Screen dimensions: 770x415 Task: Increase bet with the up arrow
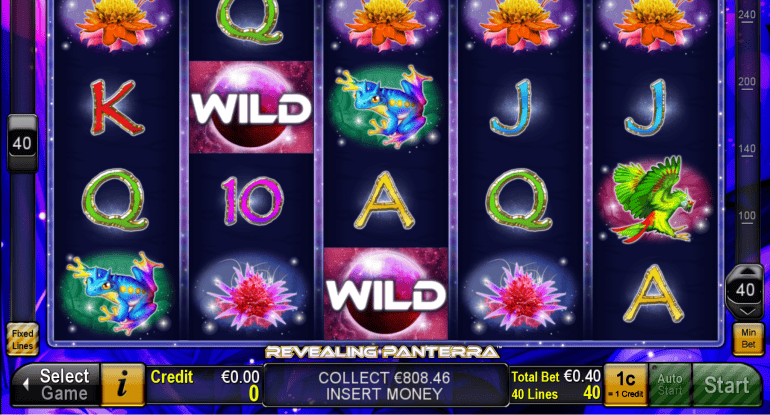click(x=745, y=272)
